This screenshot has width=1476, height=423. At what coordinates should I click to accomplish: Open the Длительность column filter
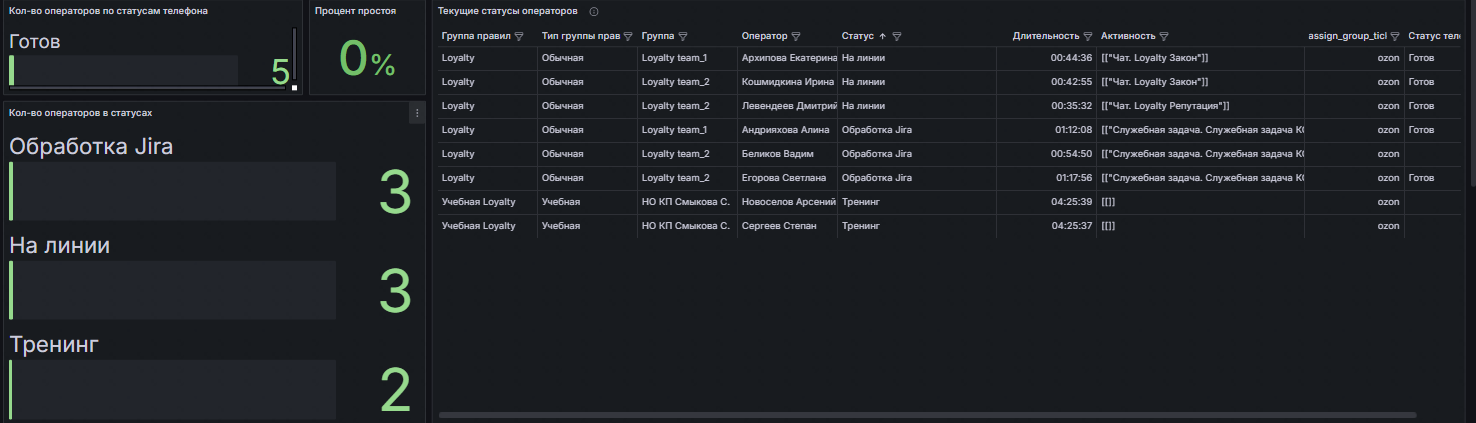(1088, 36)
